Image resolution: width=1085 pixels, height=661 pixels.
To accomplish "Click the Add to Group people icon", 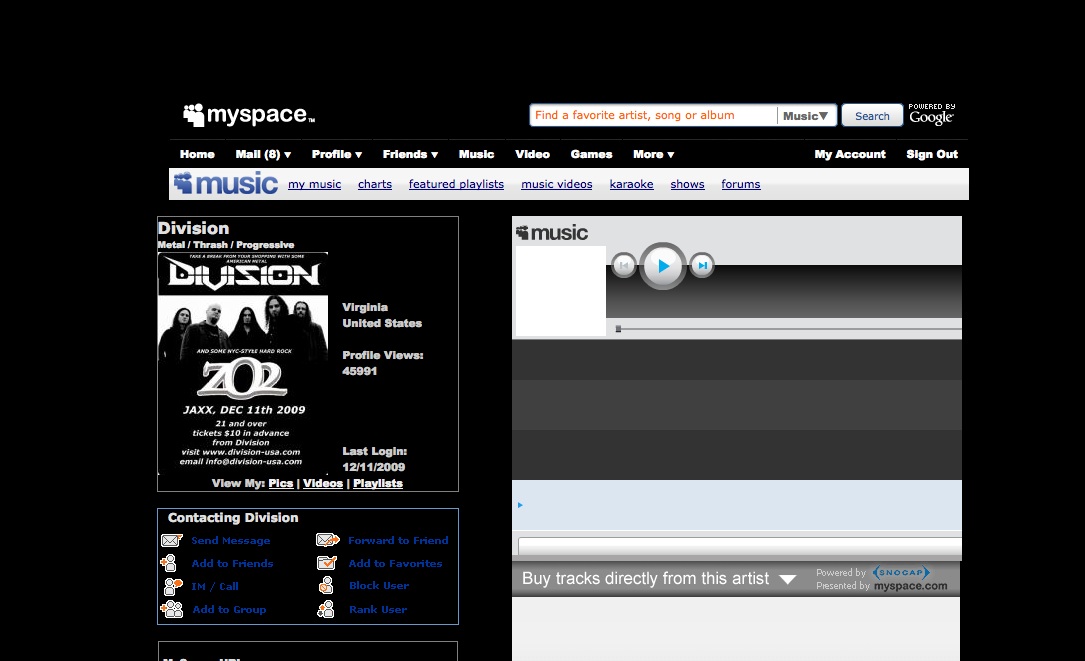I will click(172, 609).
